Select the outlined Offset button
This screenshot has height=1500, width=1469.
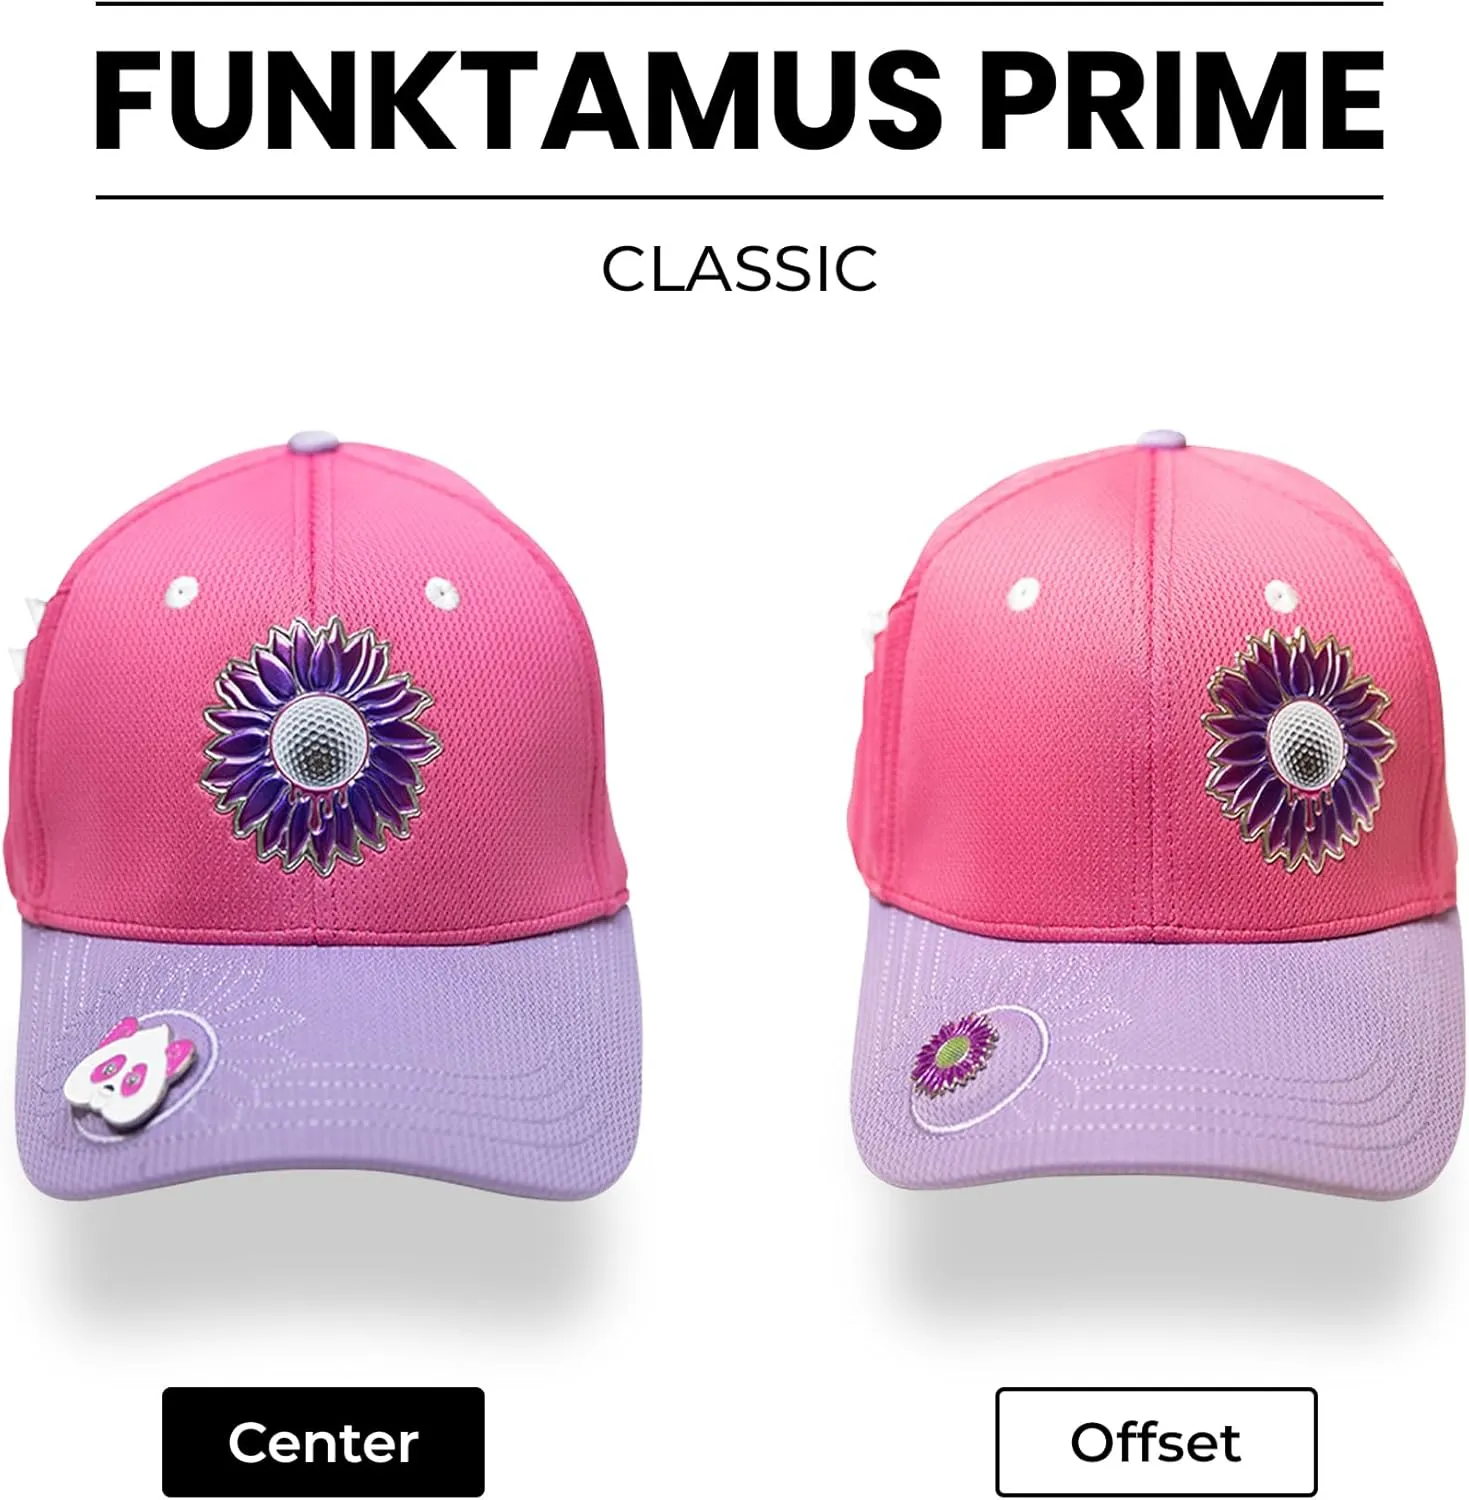click(1156, 1441)
